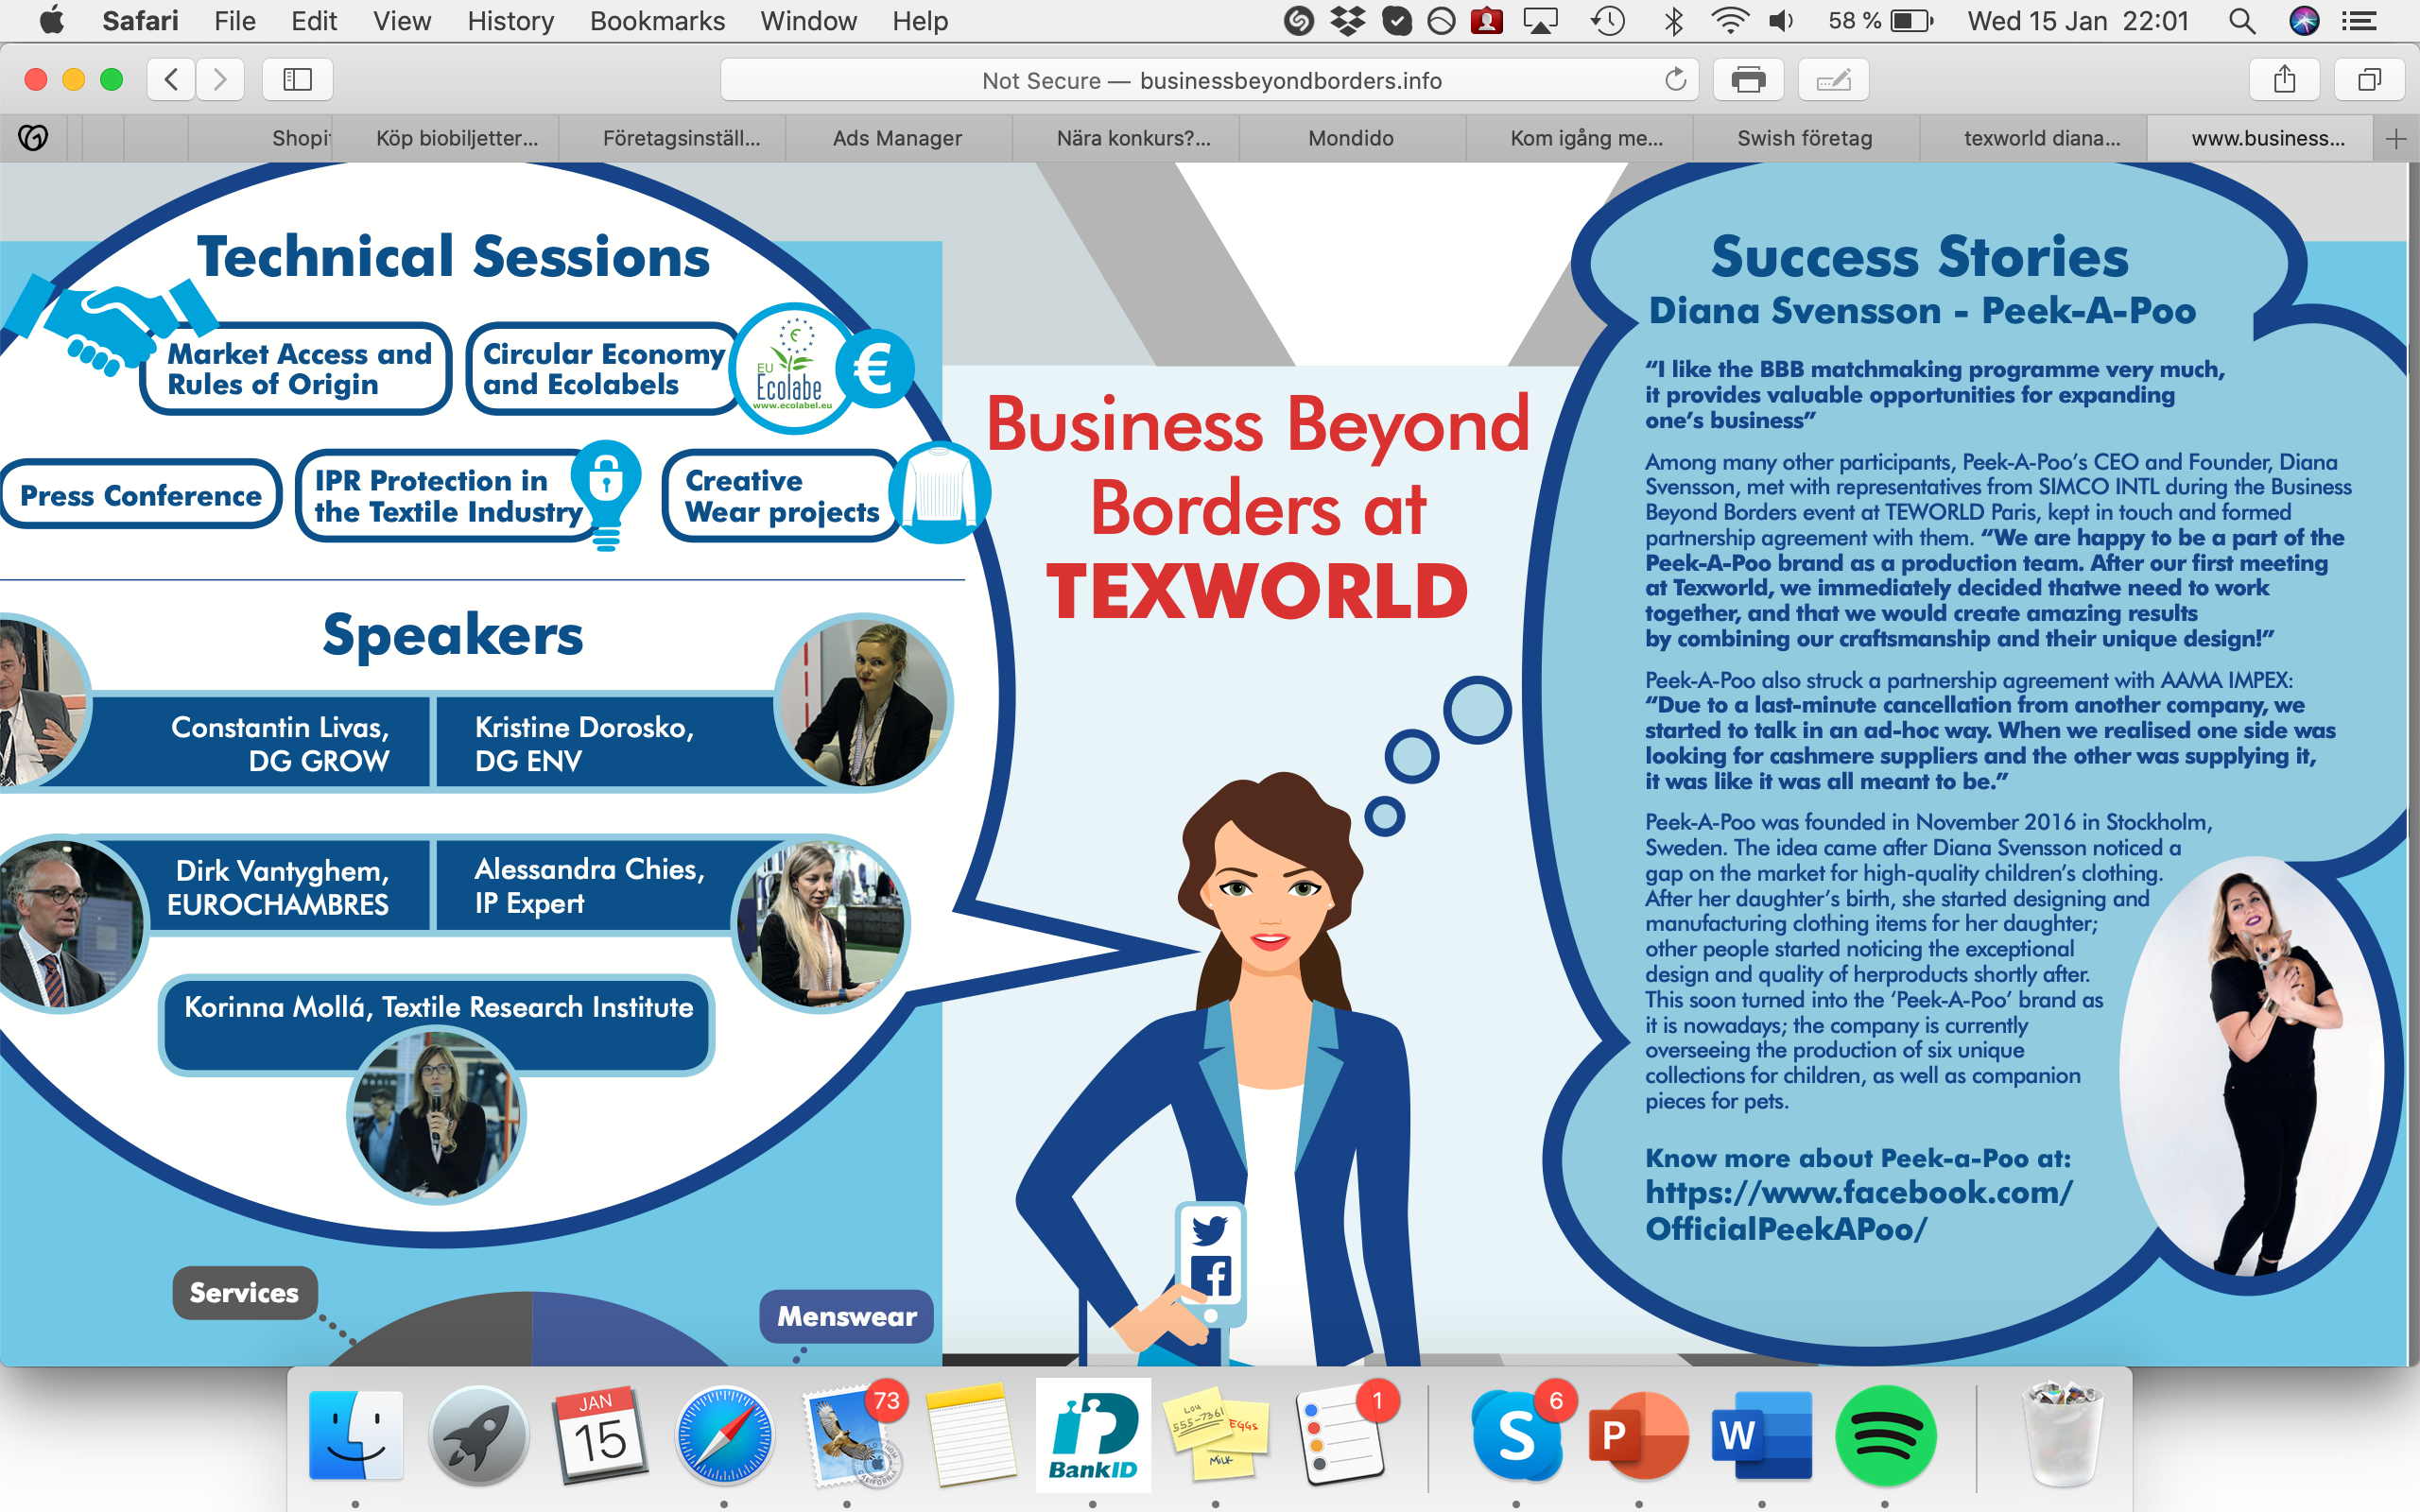Open the Help menu
The height and width of the screenshot is (1512, 2420).
tap(920, 21)
